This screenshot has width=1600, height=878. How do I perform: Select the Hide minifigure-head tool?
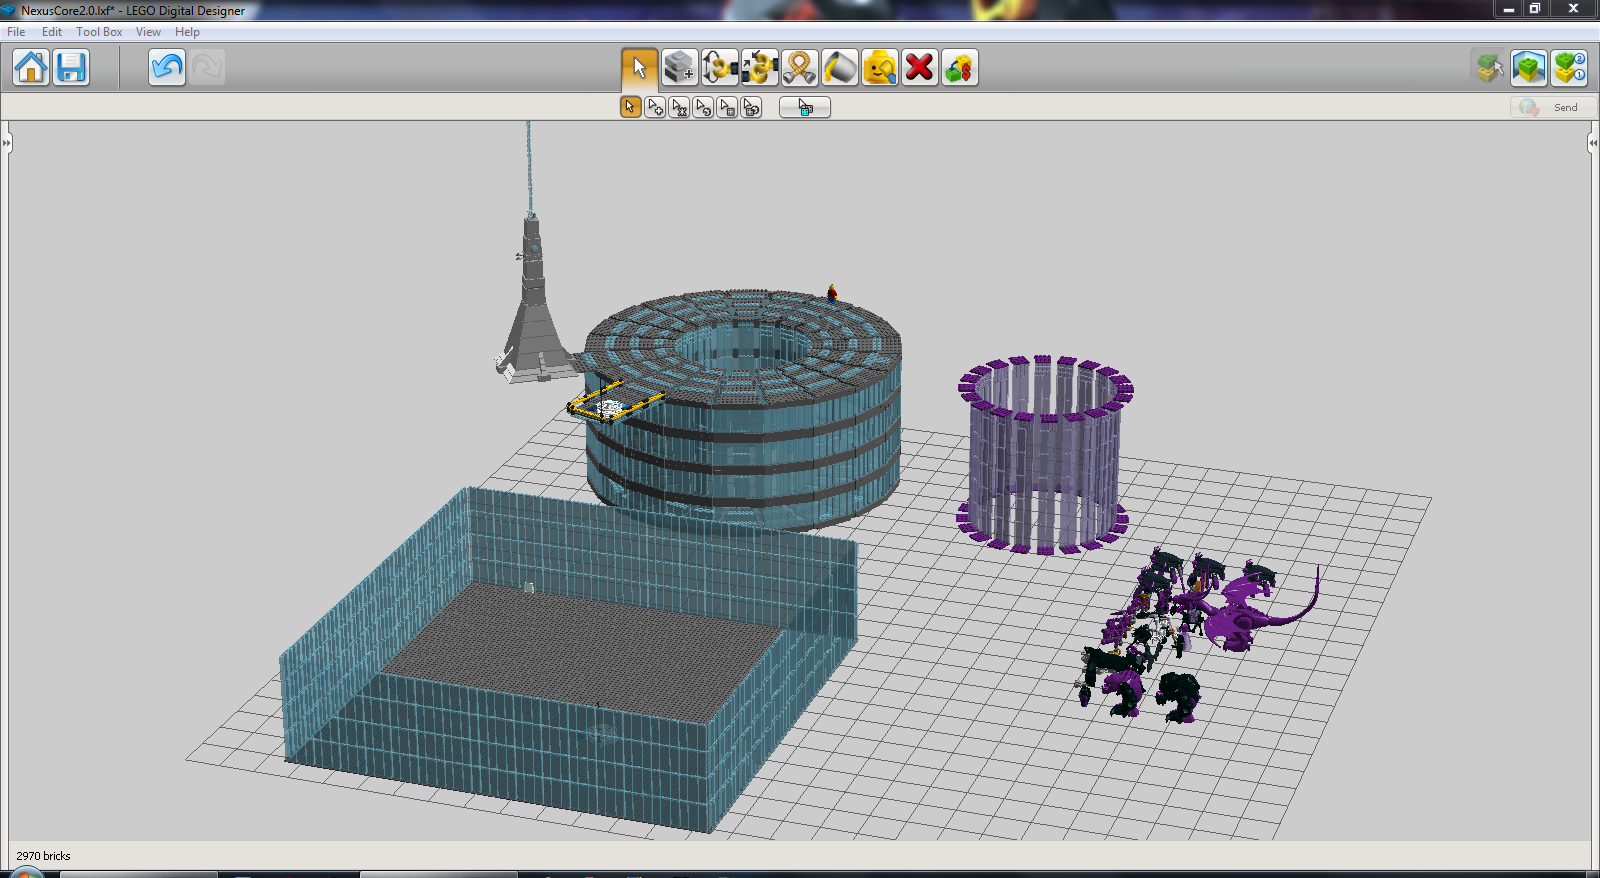tap(879, 68)
